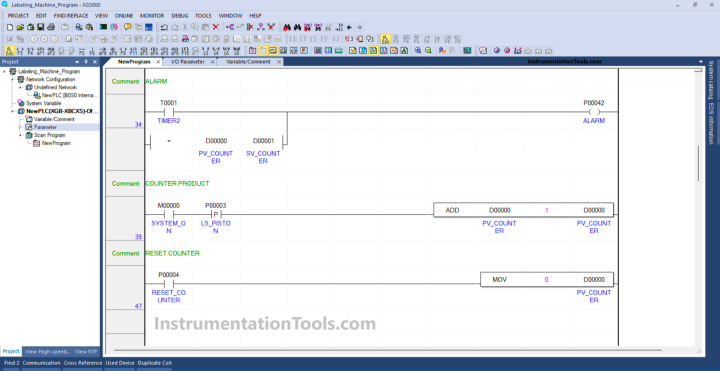Image resolution: width=720 pixels, height=371 pixels.
Task: Select the Variable/Comment tree item
Action: (54, 119)
